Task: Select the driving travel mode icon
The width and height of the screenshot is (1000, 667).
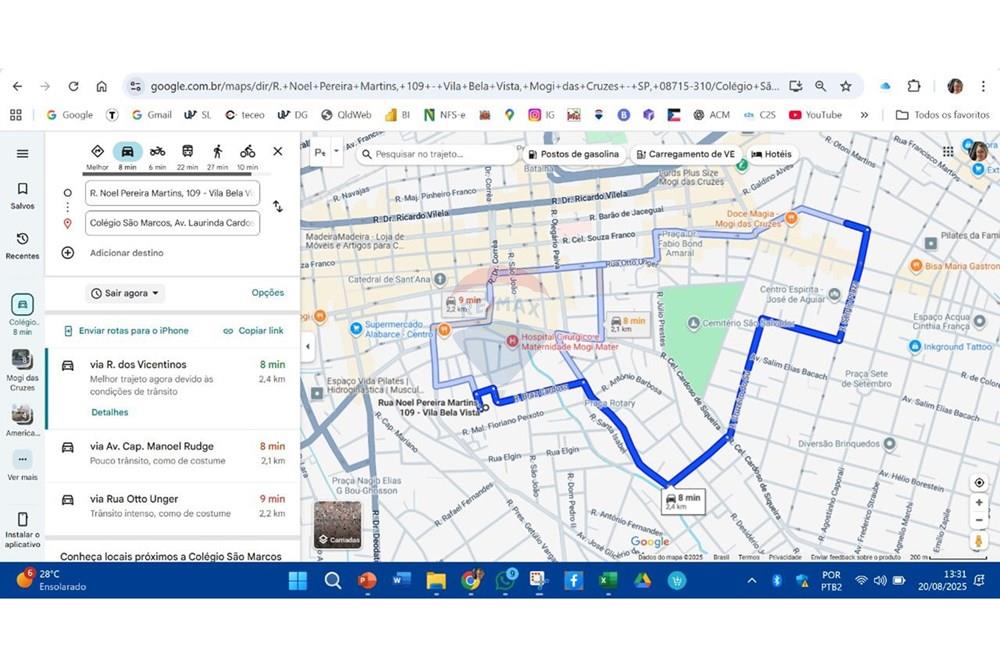Action: point(127,152)
